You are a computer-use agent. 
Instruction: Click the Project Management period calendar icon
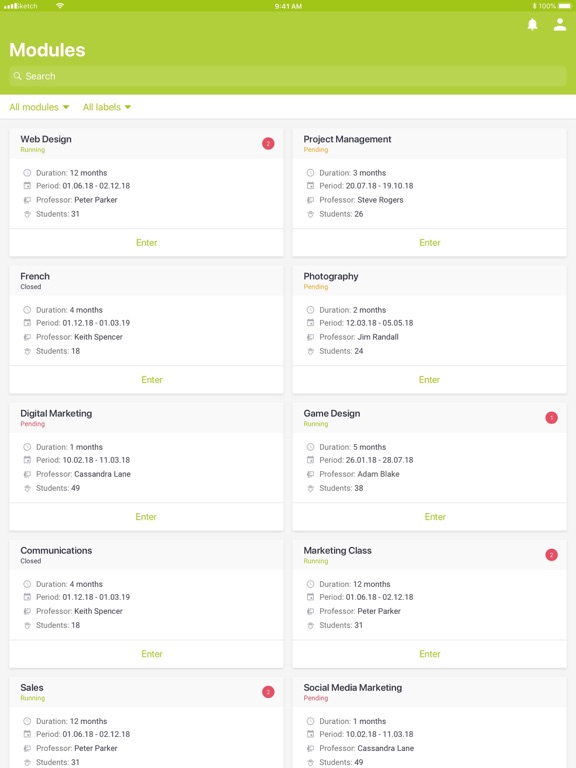(311, 186)
